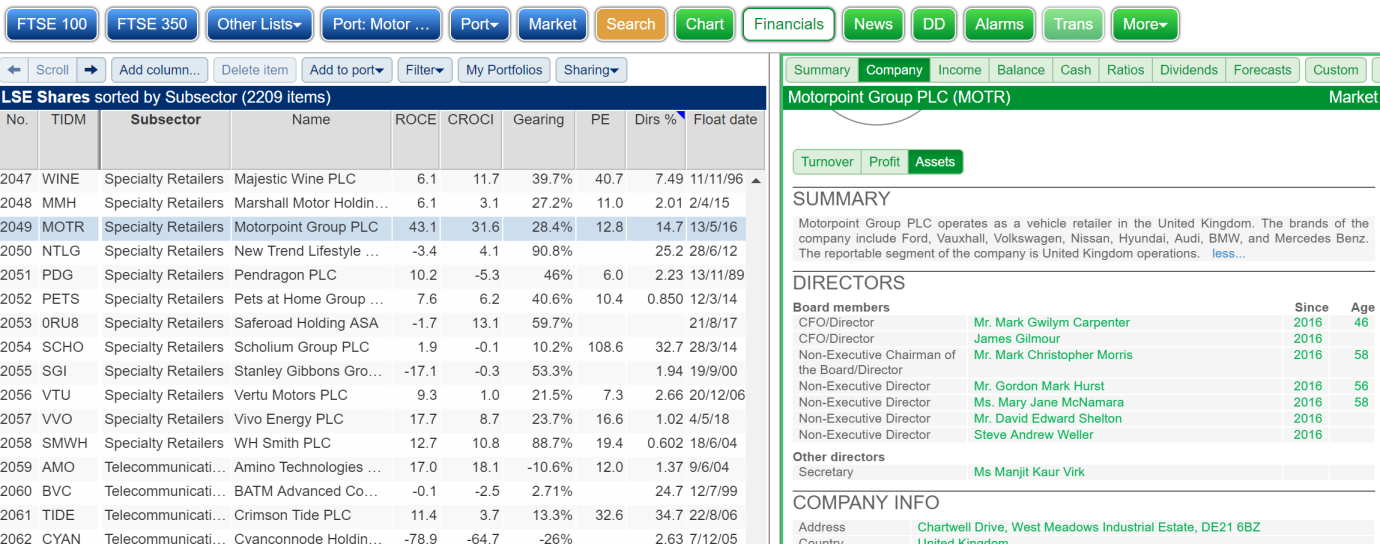Click the 'less...' summary link

[x=1229, y=253]
